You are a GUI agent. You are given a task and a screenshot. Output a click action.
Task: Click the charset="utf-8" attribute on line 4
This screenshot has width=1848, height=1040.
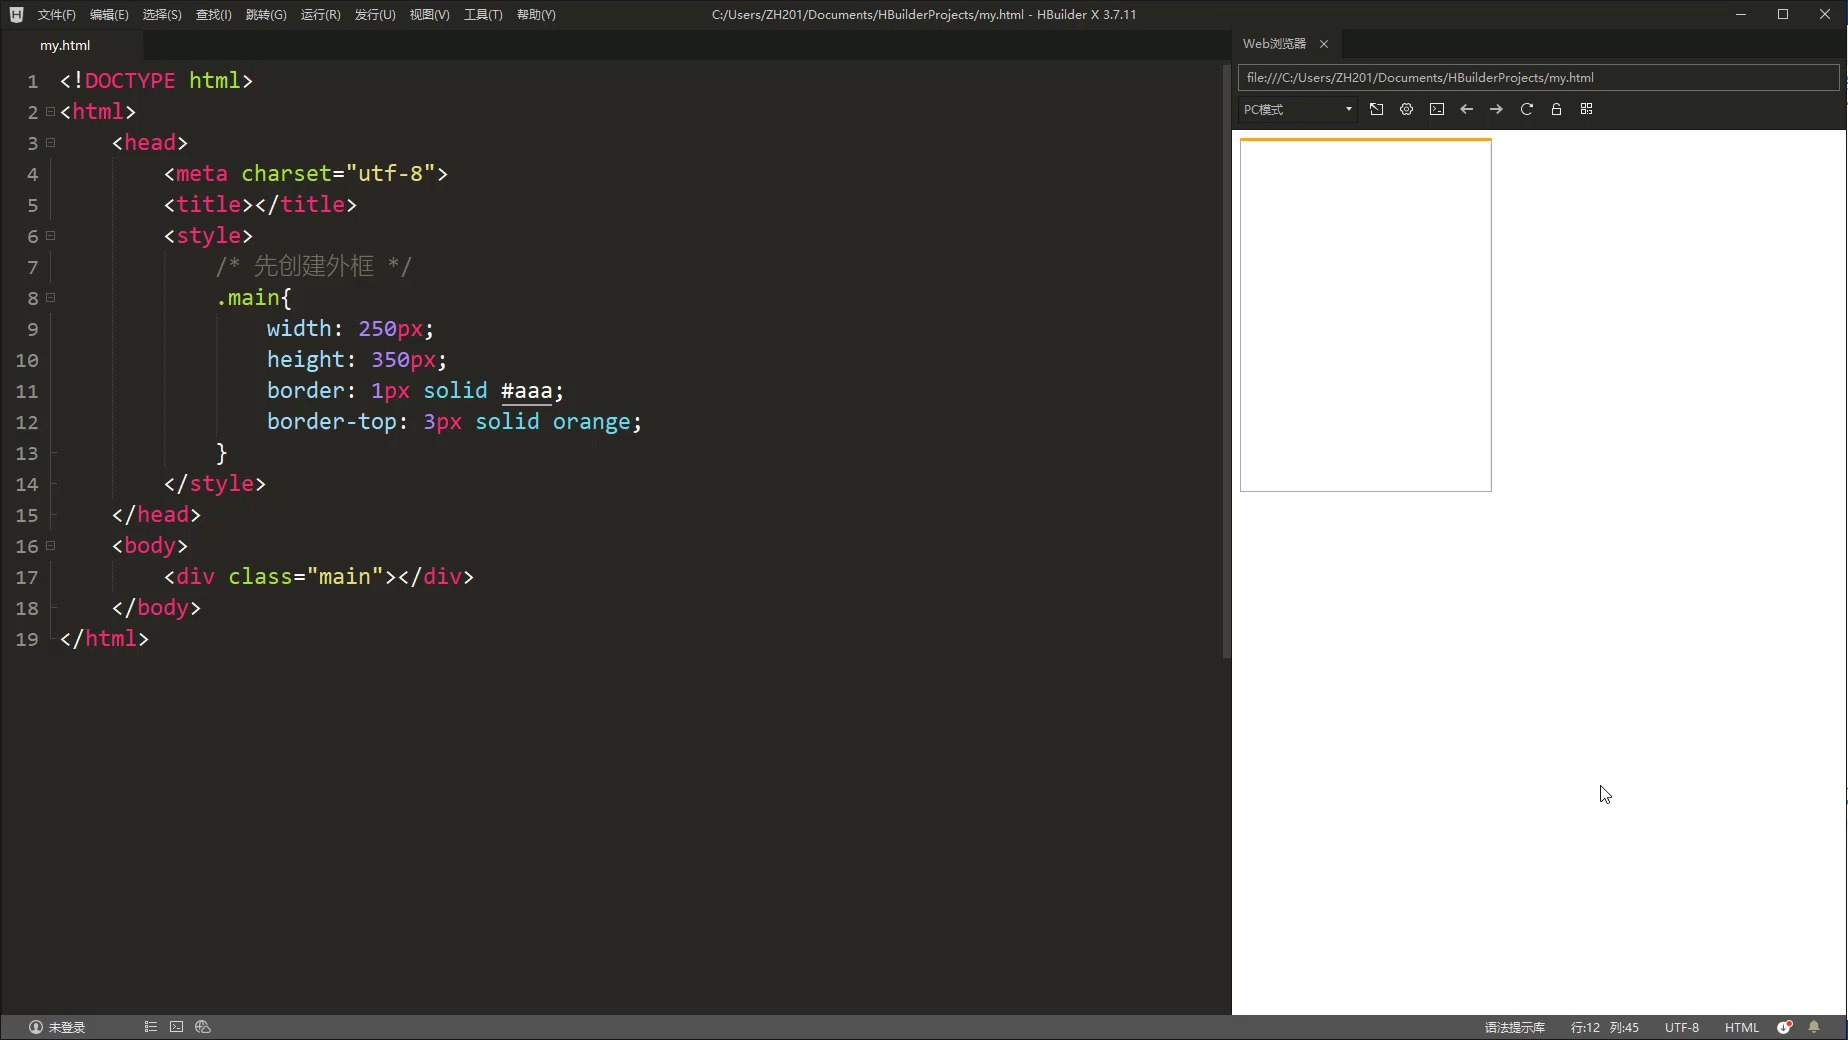coord(338,174)
